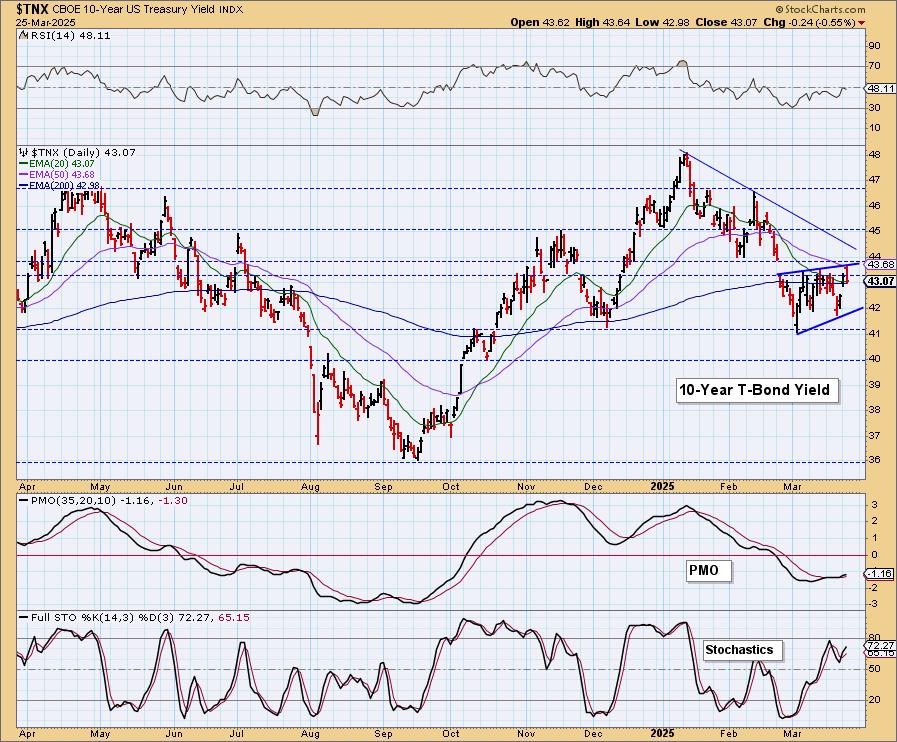Click the RSI(14) 48.11 legend text

coord(69,35)
